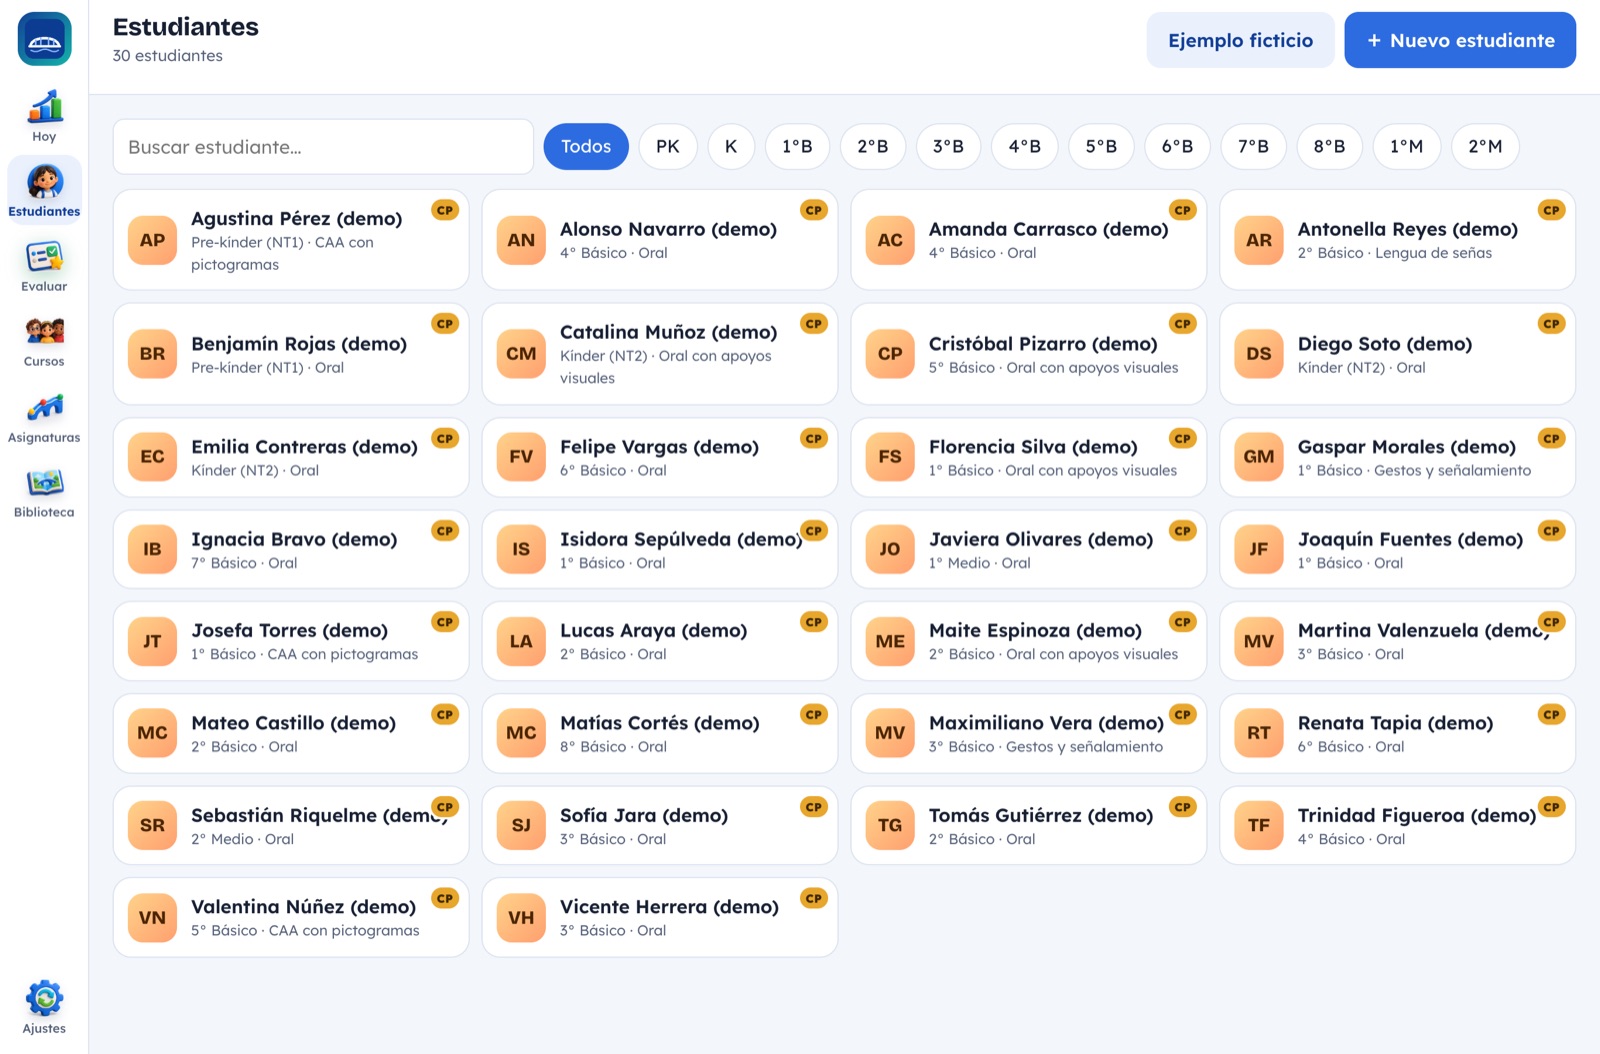Image resolution: width=1600 pixels, height=1054 pixels.
Task: Show only 2°B students
Action: coord(873,147)
